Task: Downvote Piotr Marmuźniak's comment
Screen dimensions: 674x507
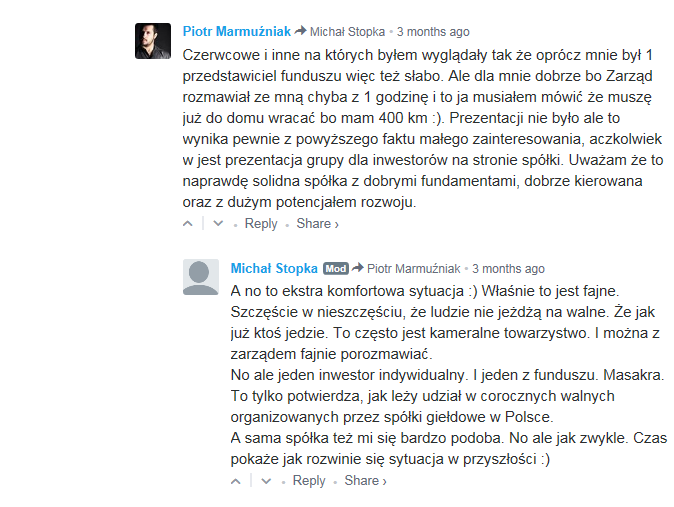Action: (218, 224)
